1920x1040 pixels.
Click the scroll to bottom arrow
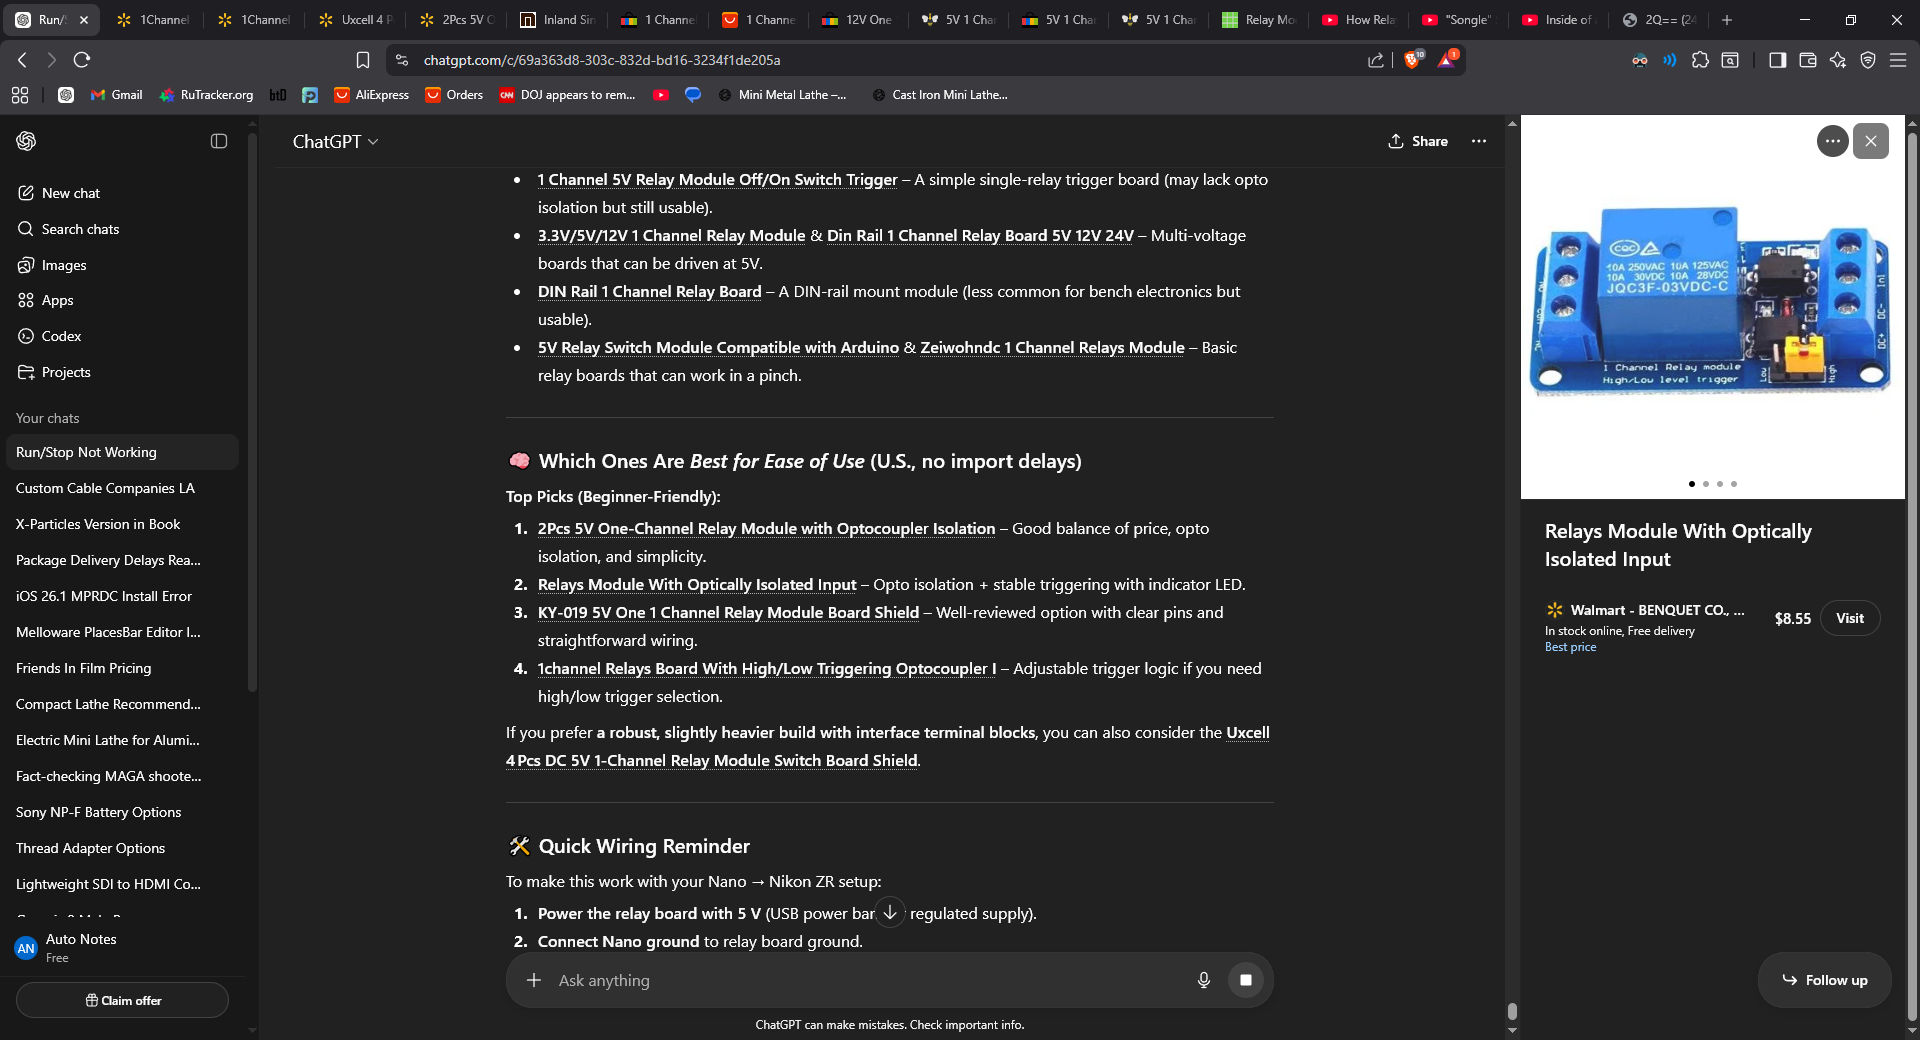(889, 912)
